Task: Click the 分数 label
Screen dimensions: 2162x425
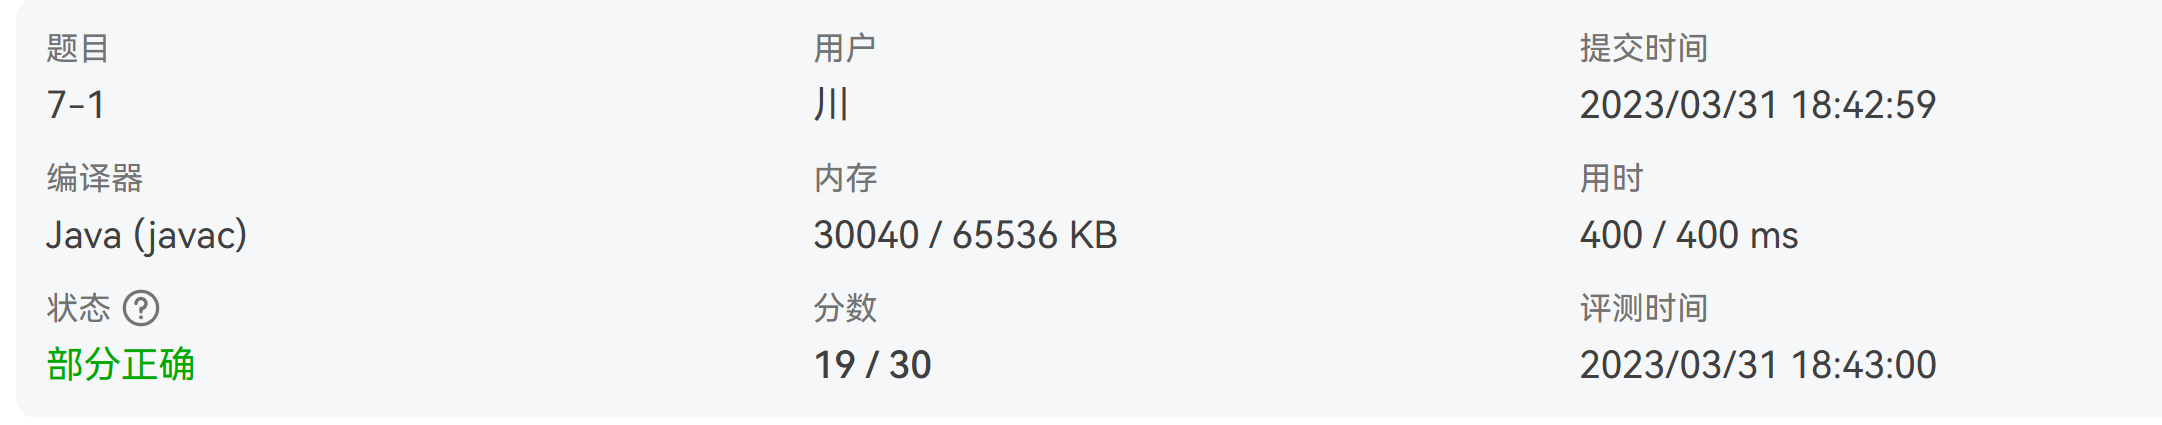Action: [845, 308]
